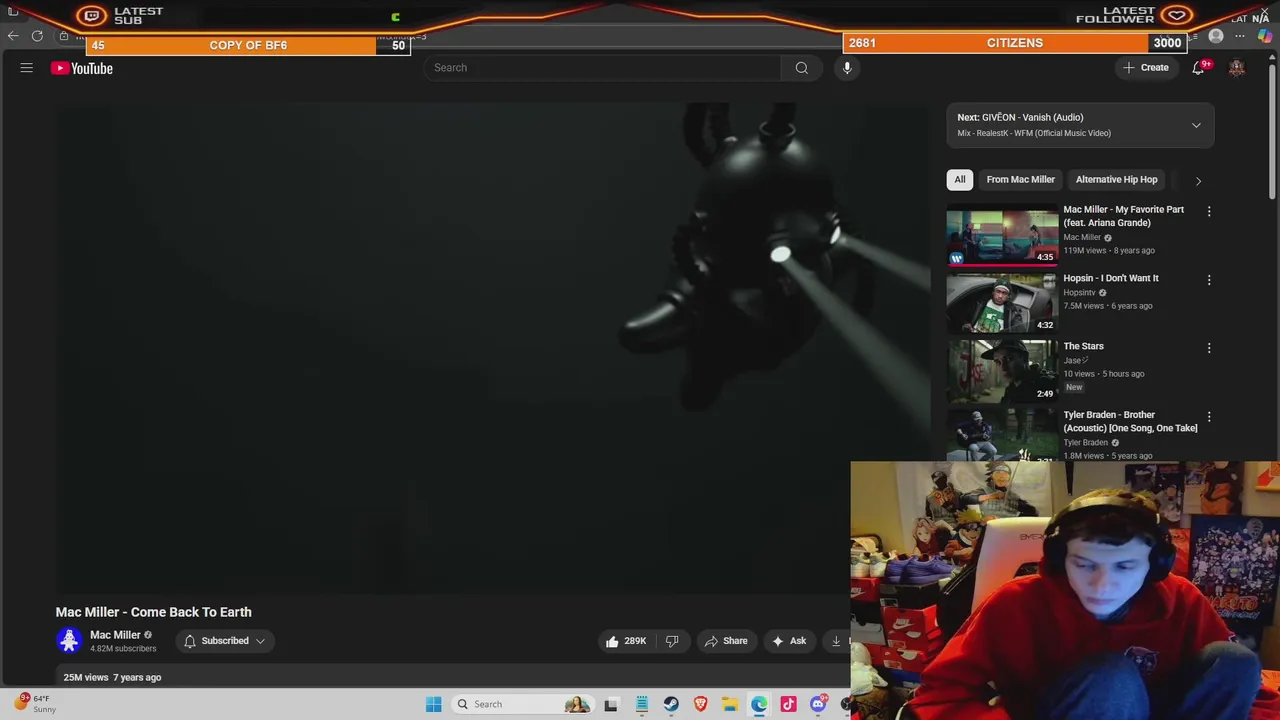The width and height of the screenshot is (1280, 720).
Task: Switch to Edge browser on taskbar
Action: (x=759, y=704)
